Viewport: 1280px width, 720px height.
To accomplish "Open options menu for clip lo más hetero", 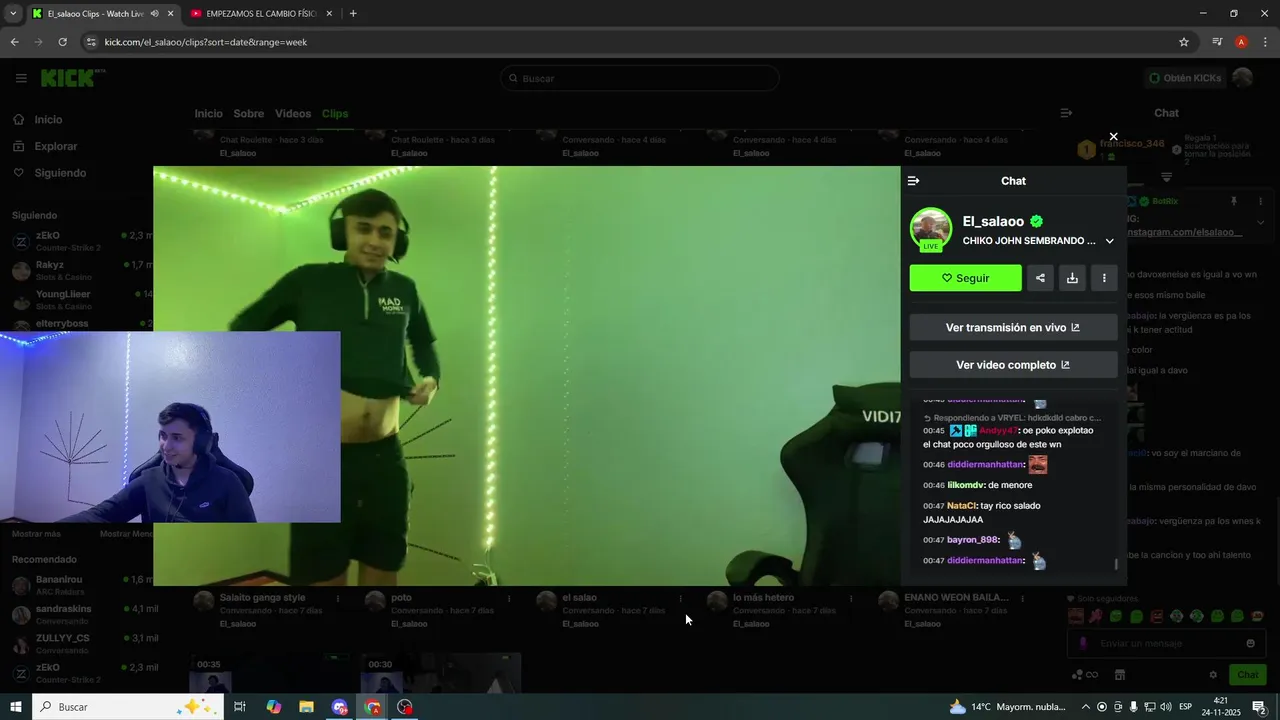I will (851, 598).
